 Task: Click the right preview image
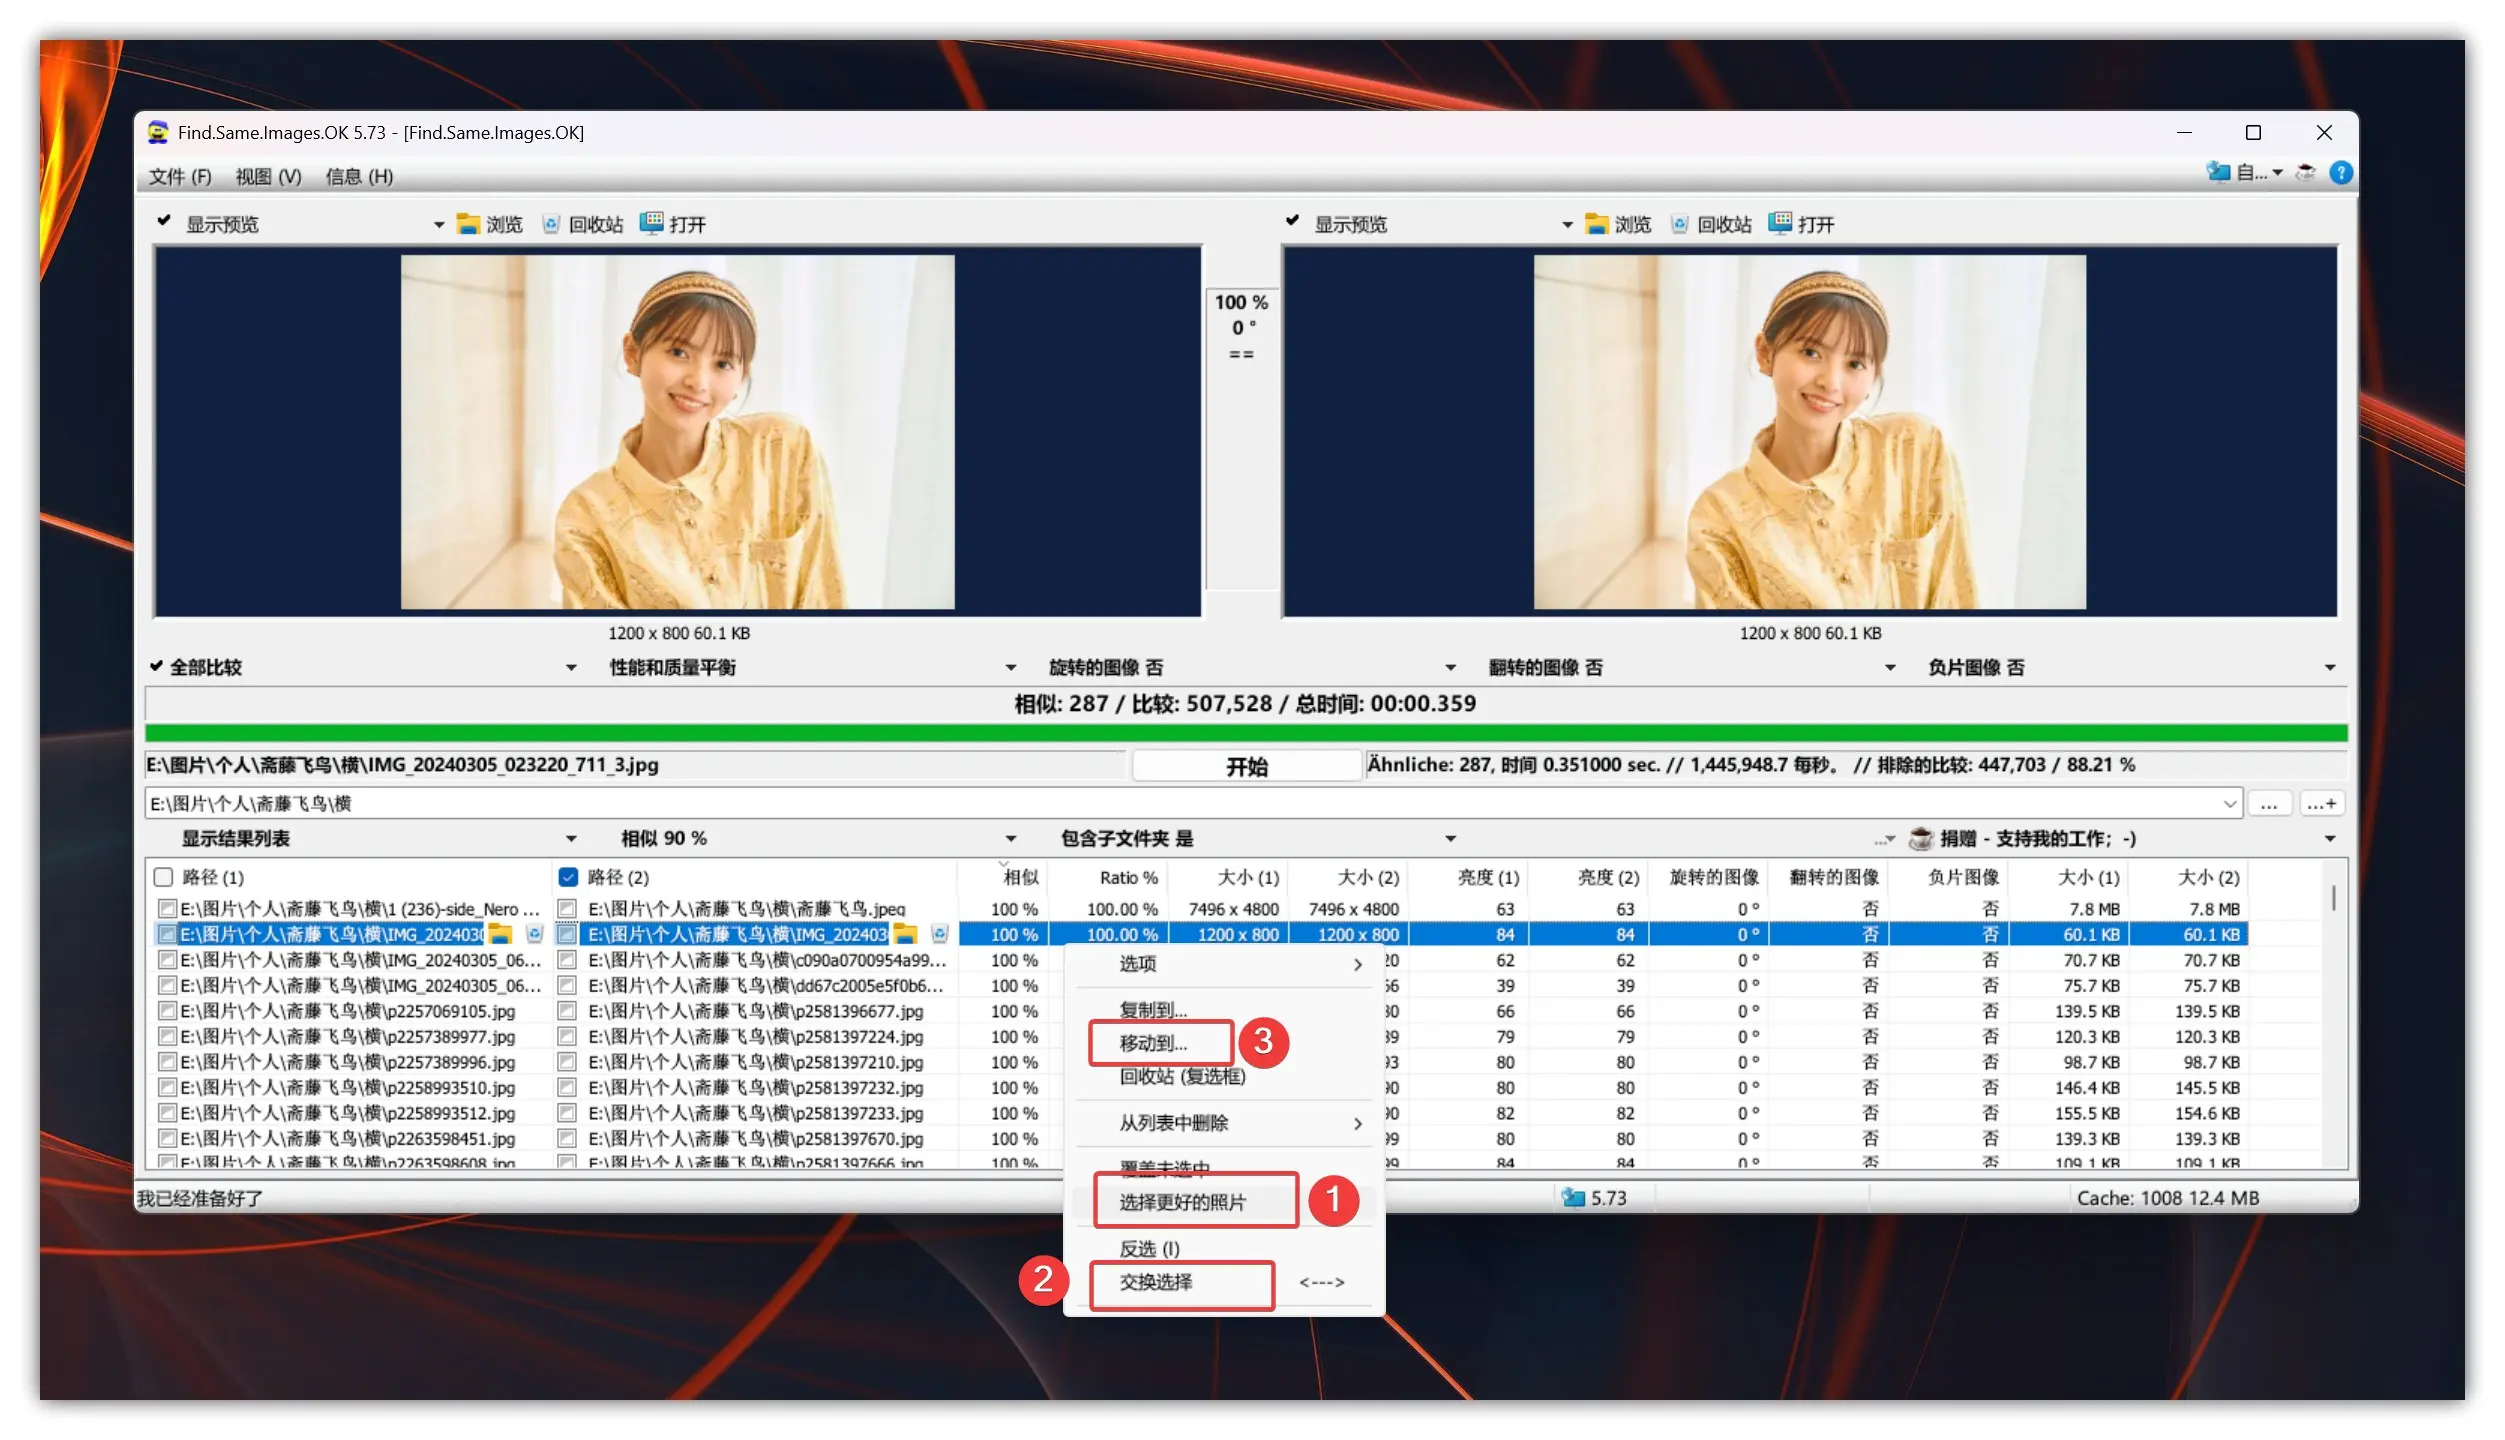(1810, 432)
